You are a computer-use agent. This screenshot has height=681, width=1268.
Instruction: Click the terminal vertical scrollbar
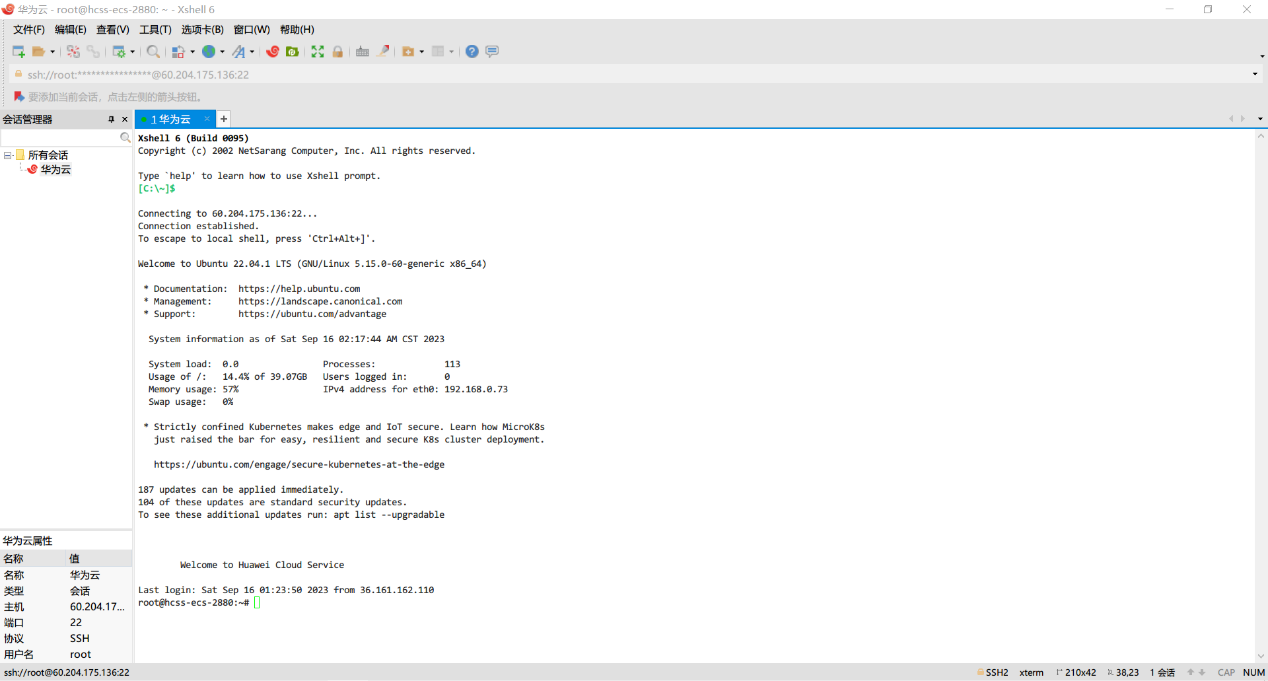(1260, 396)
